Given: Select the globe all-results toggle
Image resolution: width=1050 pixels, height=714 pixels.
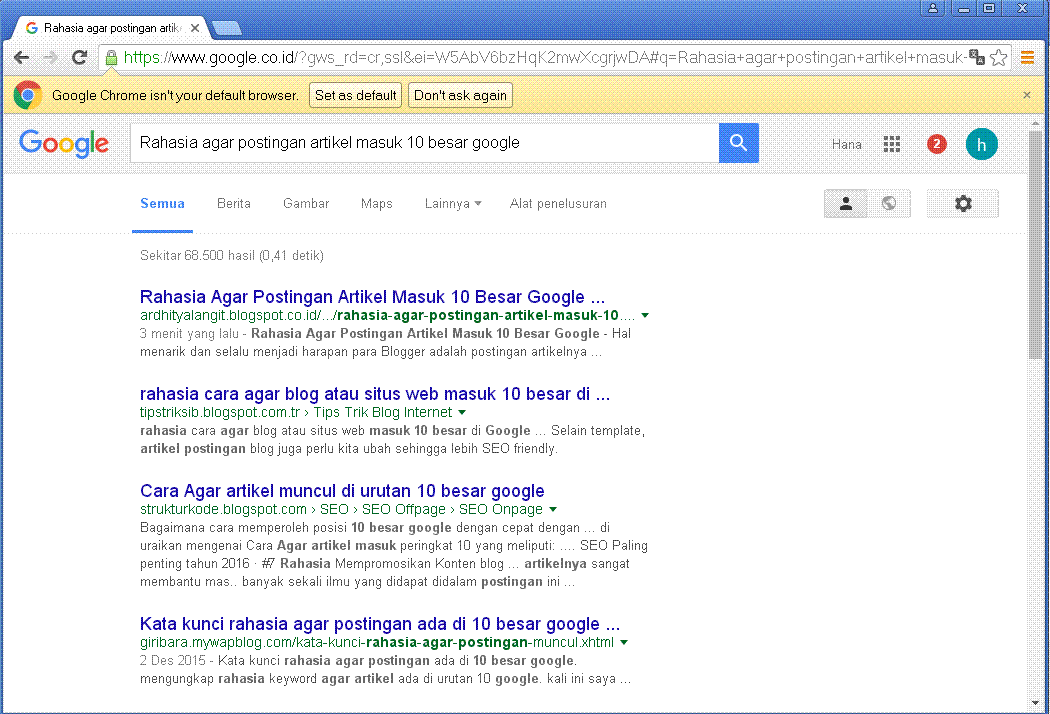Looking at the screenshot, I should click(x=889, y=204).
